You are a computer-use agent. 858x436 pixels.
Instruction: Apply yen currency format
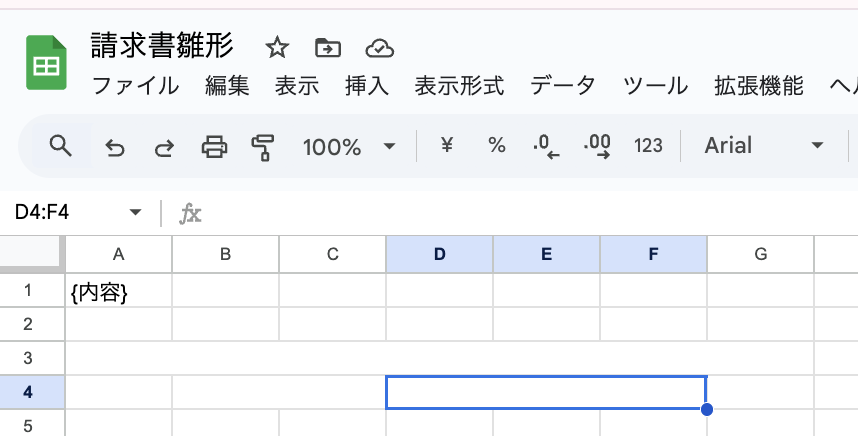click(x=447, y=146)
